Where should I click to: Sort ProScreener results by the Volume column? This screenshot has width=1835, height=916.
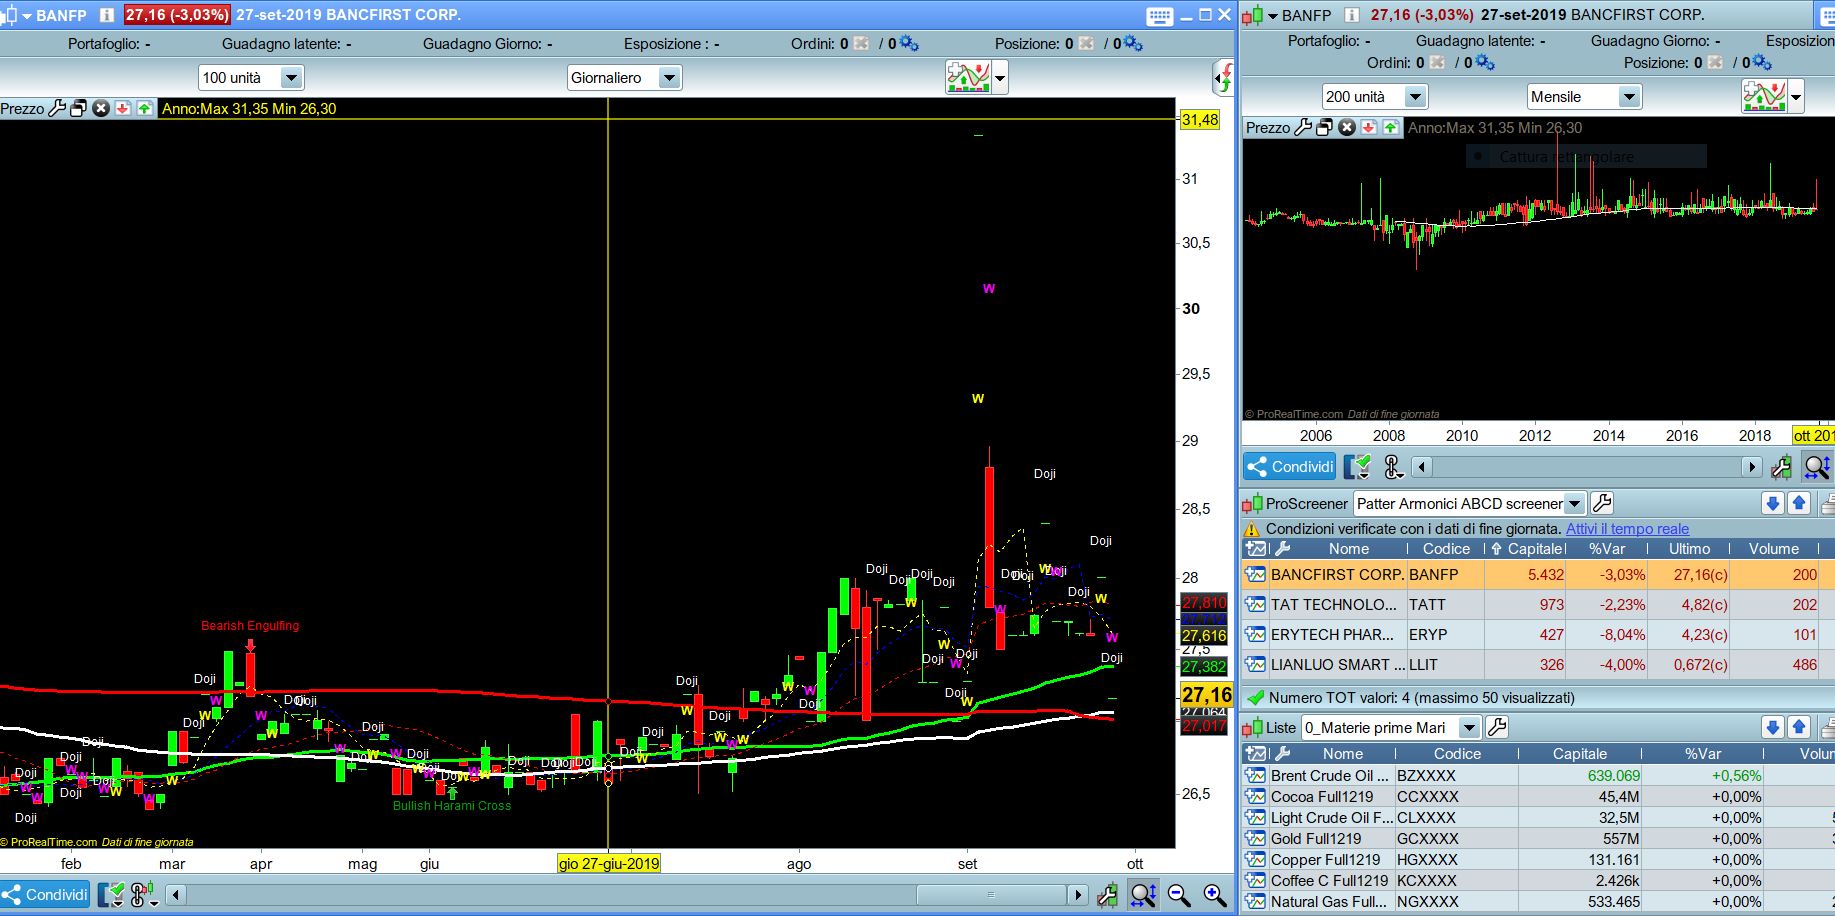[x=1774, y=549]
